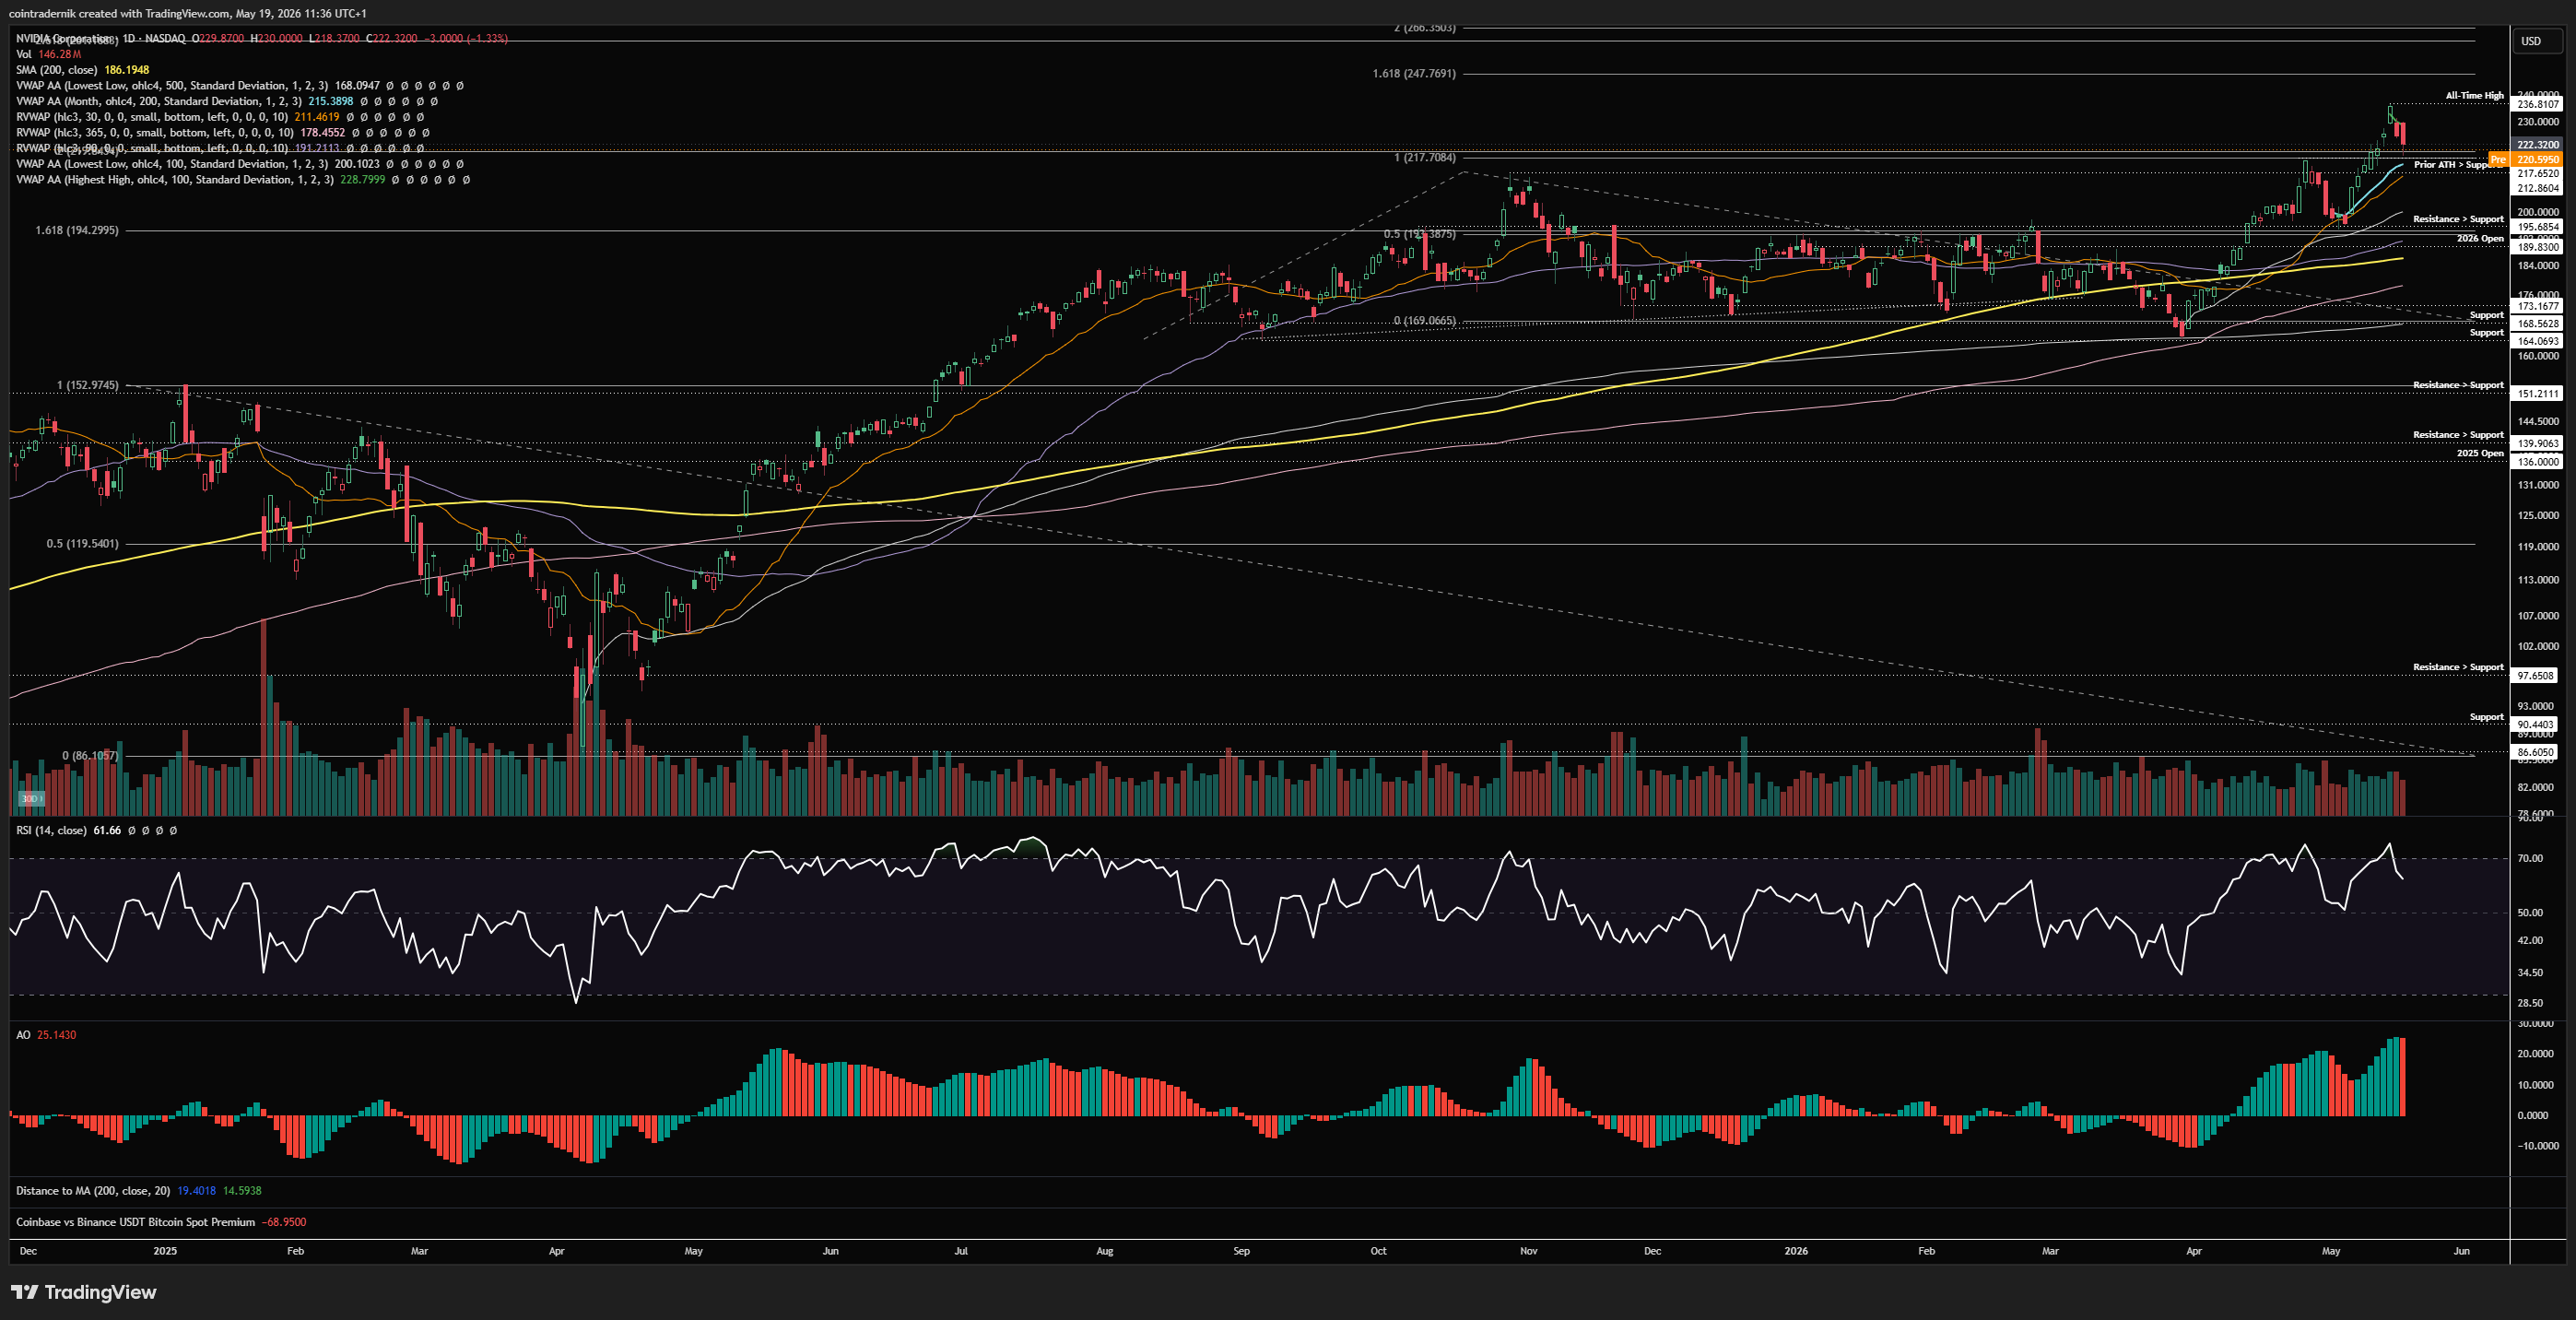The width and height of the screenshot is (2576, 1320).
Task: Click the 70.00 level on the RSI scale
Action: pyautogui.click(x=2530, y=859)
